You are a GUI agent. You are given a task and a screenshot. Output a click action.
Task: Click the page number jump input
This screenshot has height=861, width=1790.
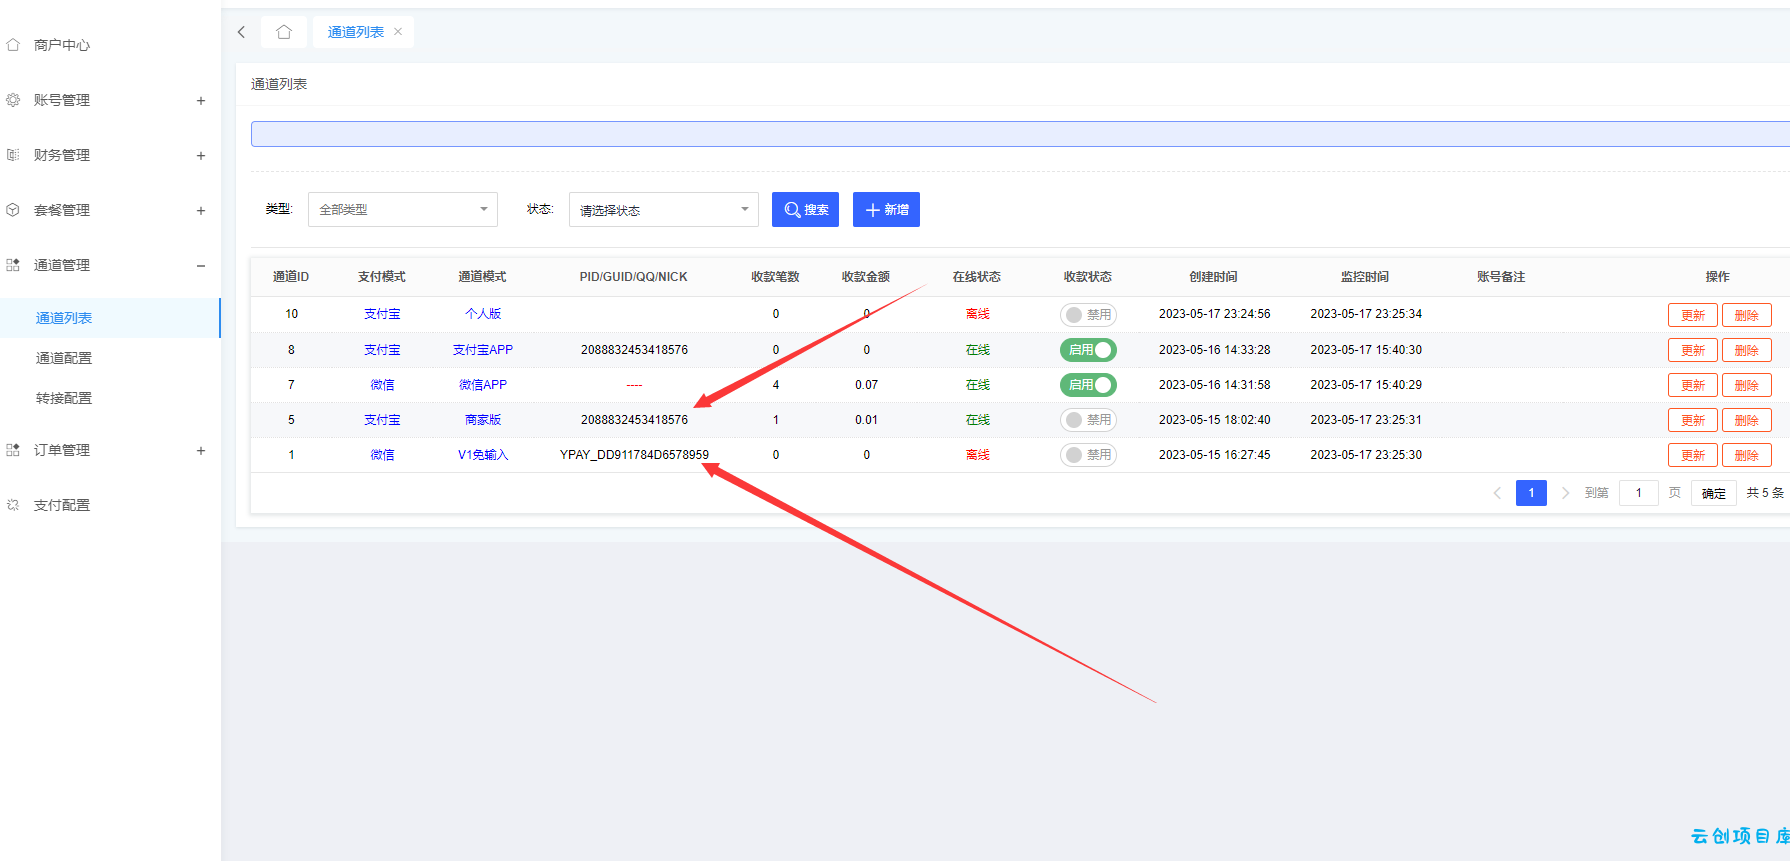click(x=1639, y=493)
